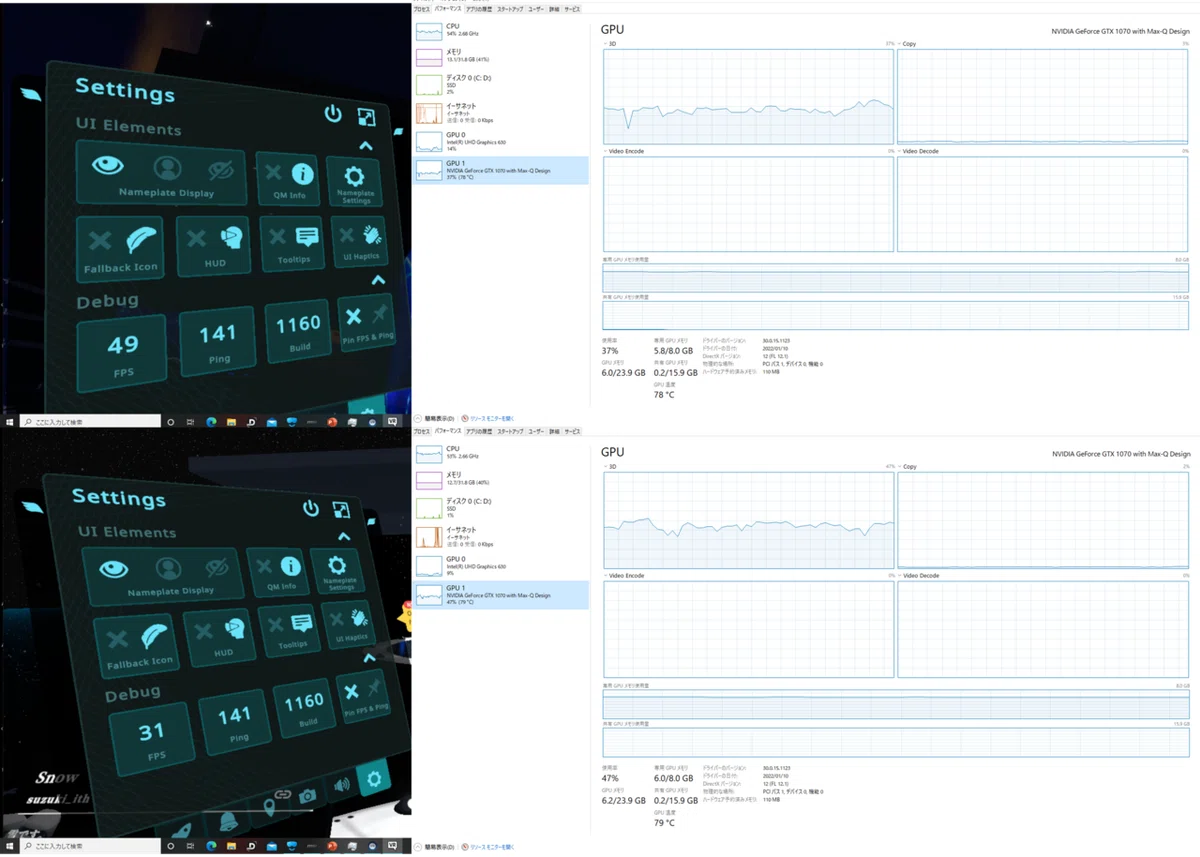1200x857 pixels.
Task: Open the camera tab in the VRChat menu
Action: 308,796
